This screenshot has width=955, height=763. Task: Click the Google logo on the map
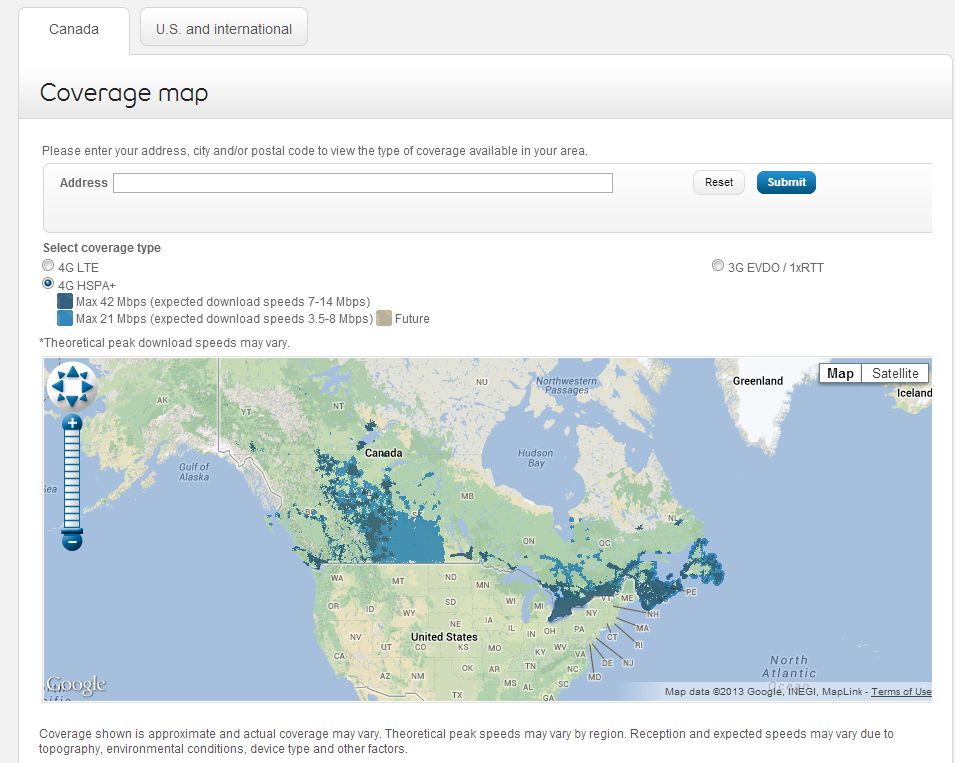76,685
